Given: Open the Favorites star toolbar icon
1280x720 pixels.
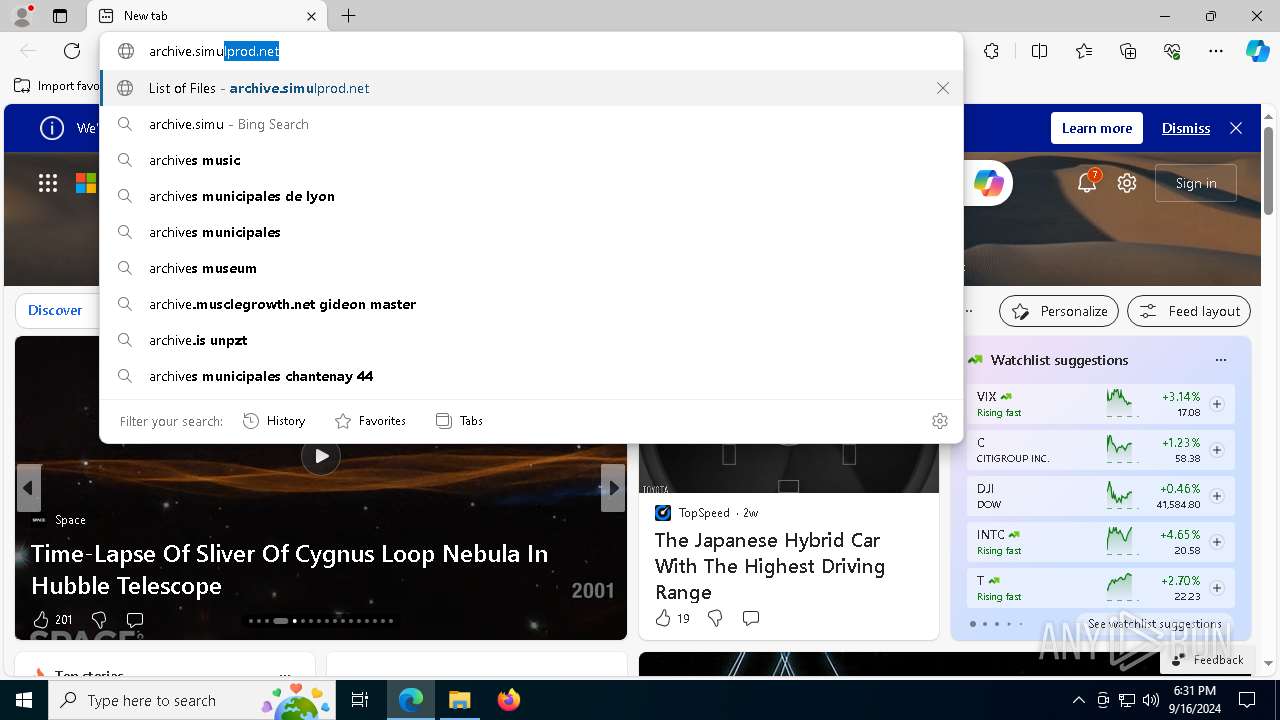Looking at the screenshot, I should click(1084, 51).
